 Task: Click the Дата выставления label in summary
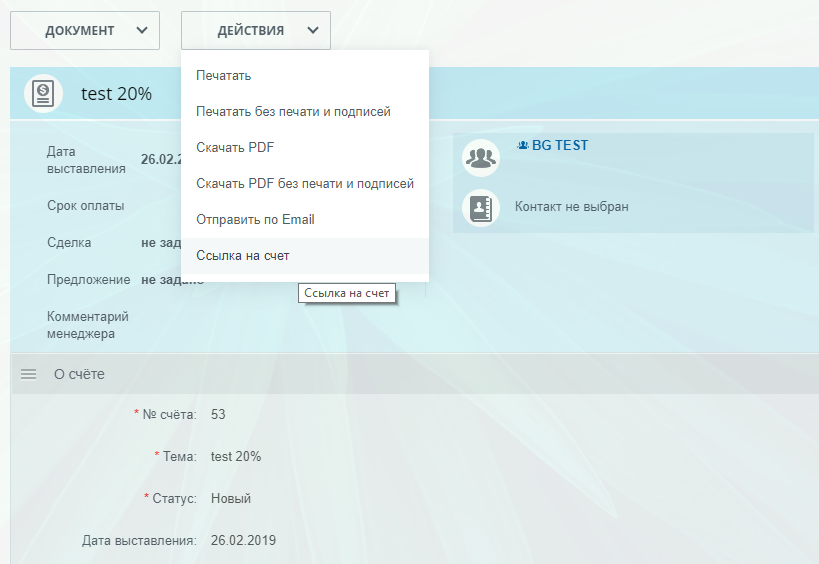pos(86,160)
